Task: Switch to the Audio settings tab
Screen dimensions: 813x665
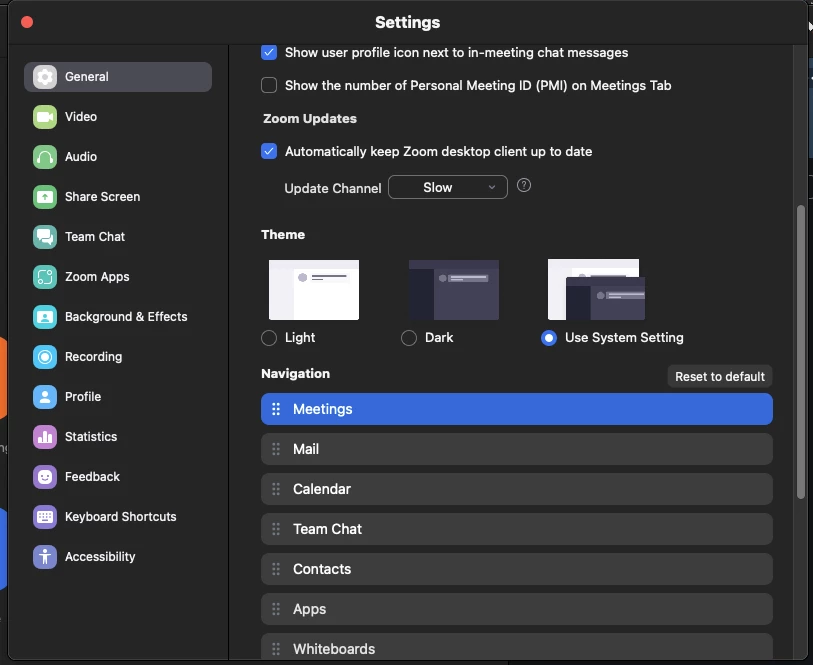Action: point(118,157)
